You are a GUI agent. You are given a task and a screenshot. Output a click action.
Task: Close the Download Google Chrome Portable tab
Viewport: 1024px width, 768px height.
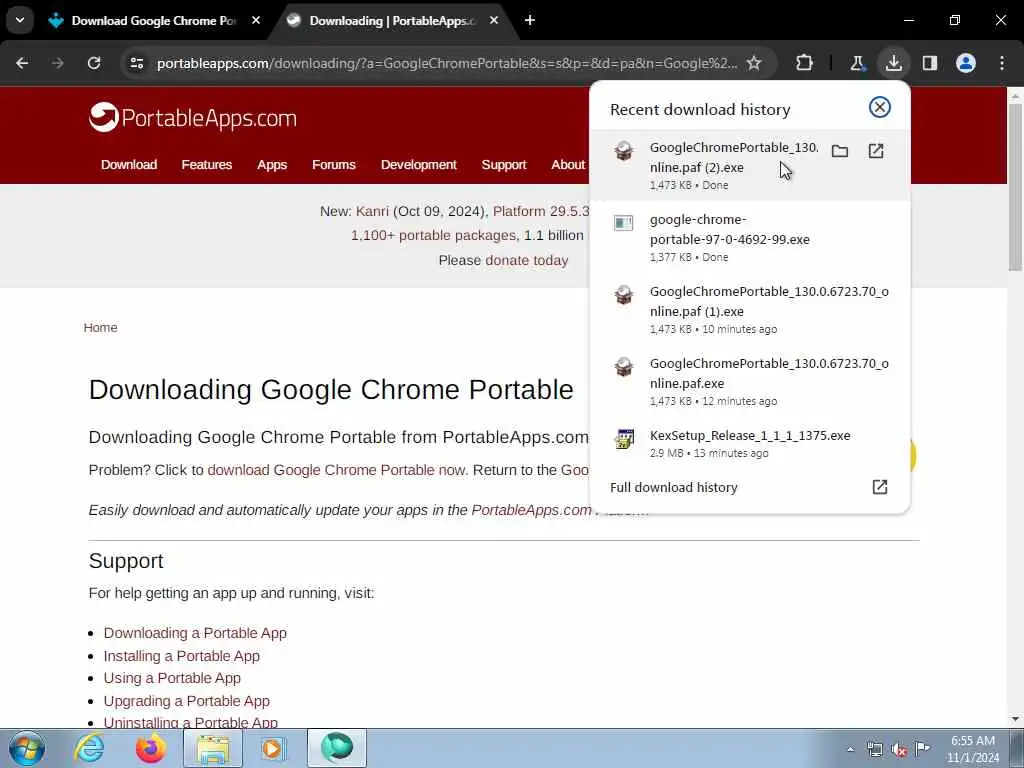256,21
